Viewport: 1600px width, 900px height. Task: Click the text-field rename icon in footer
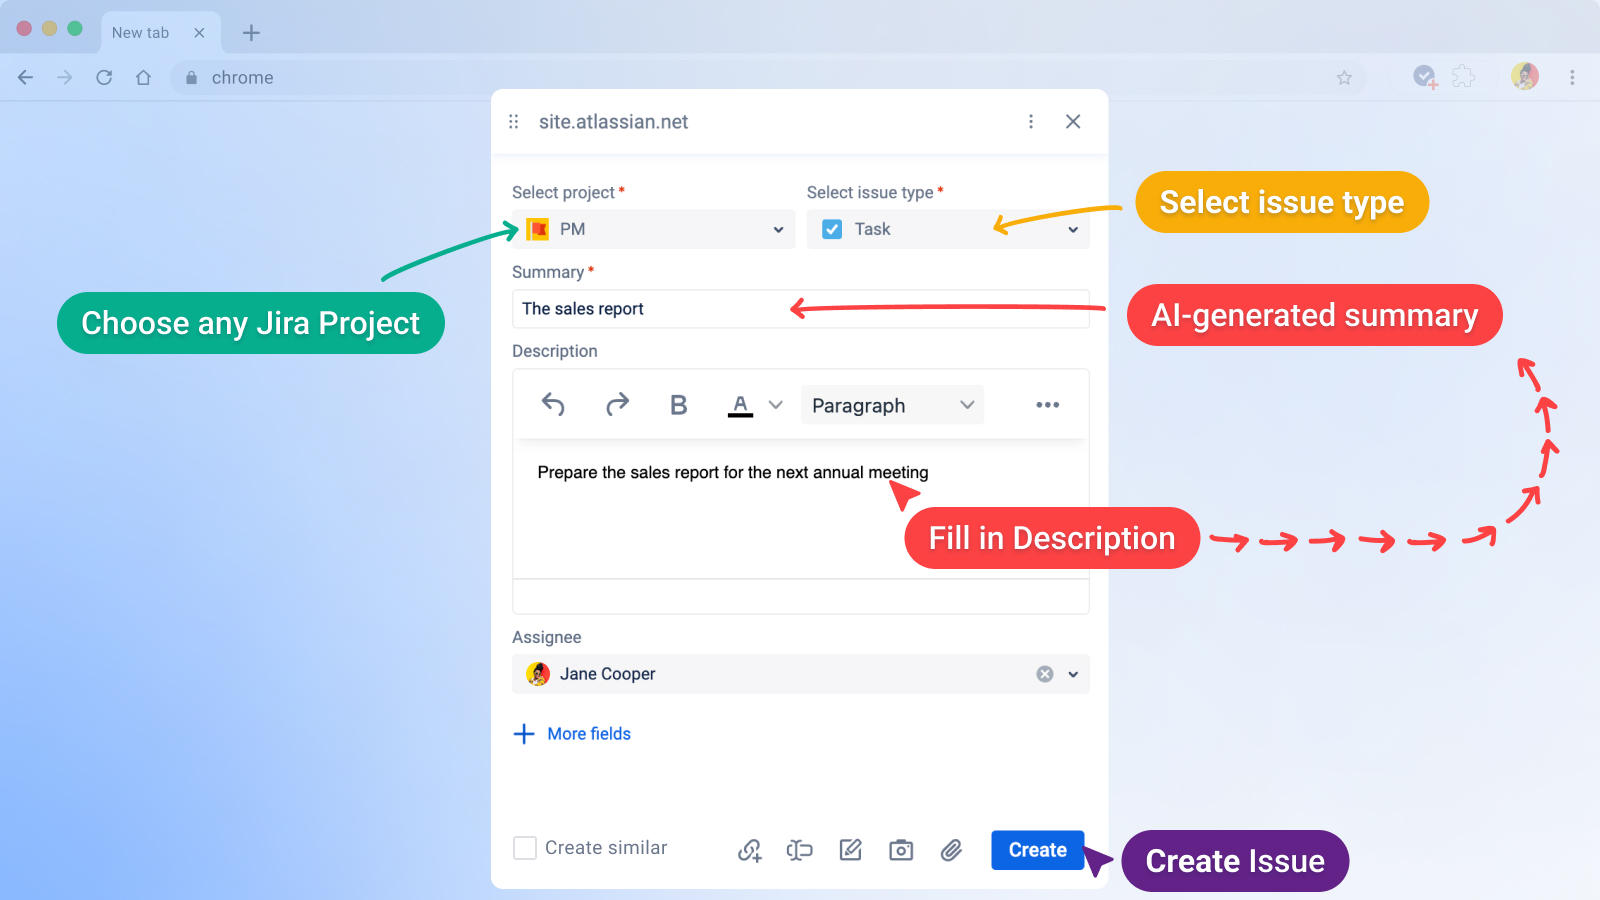tap(800, 850)
